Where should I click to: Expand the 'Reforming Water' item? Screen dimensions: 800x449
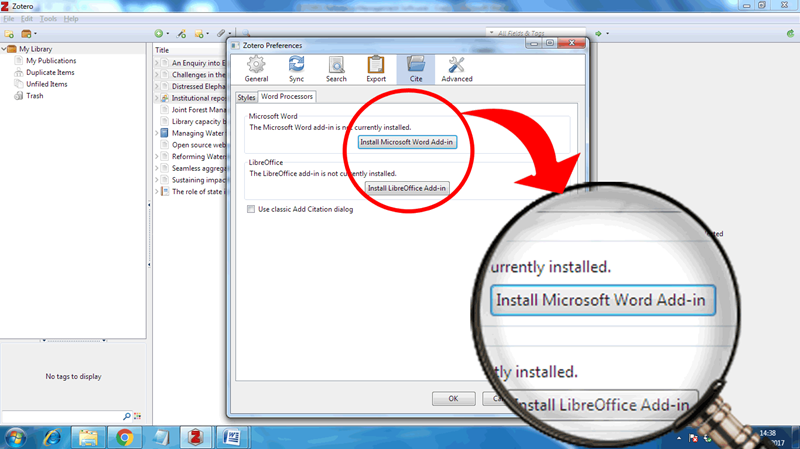coord(157,157)
